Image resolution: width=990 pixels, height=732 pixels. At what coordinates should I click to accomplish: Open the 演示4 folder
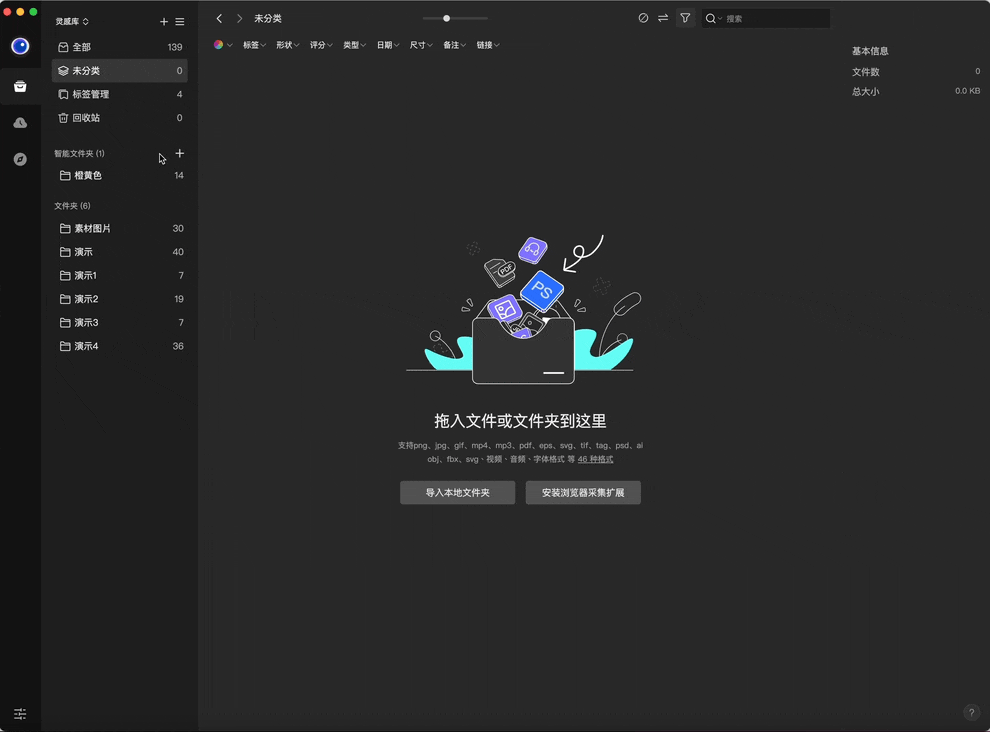click(119, 346)
